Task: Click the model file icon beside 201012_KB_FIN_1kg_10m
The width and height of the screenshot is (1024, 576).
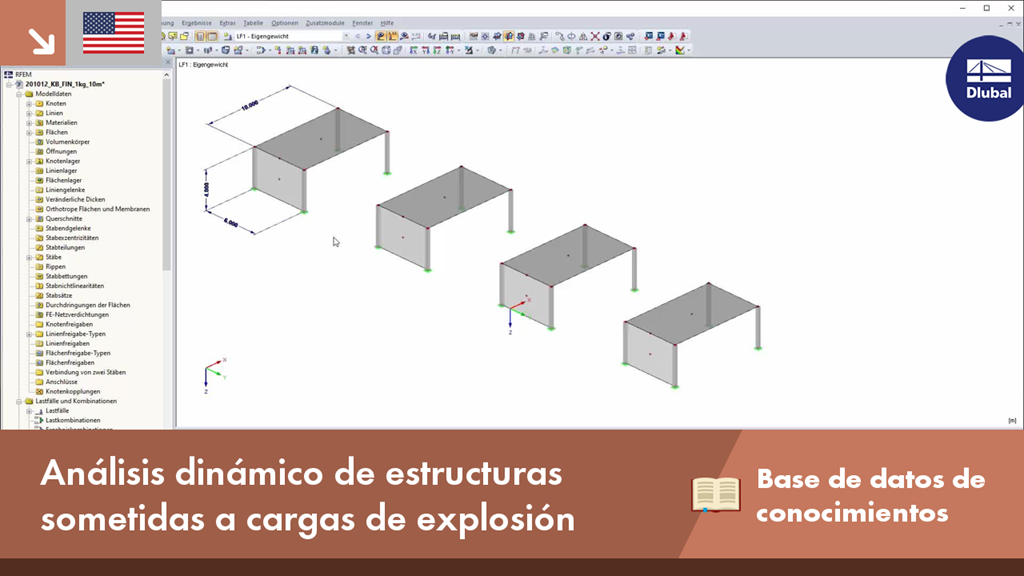Action: point(19,84)
